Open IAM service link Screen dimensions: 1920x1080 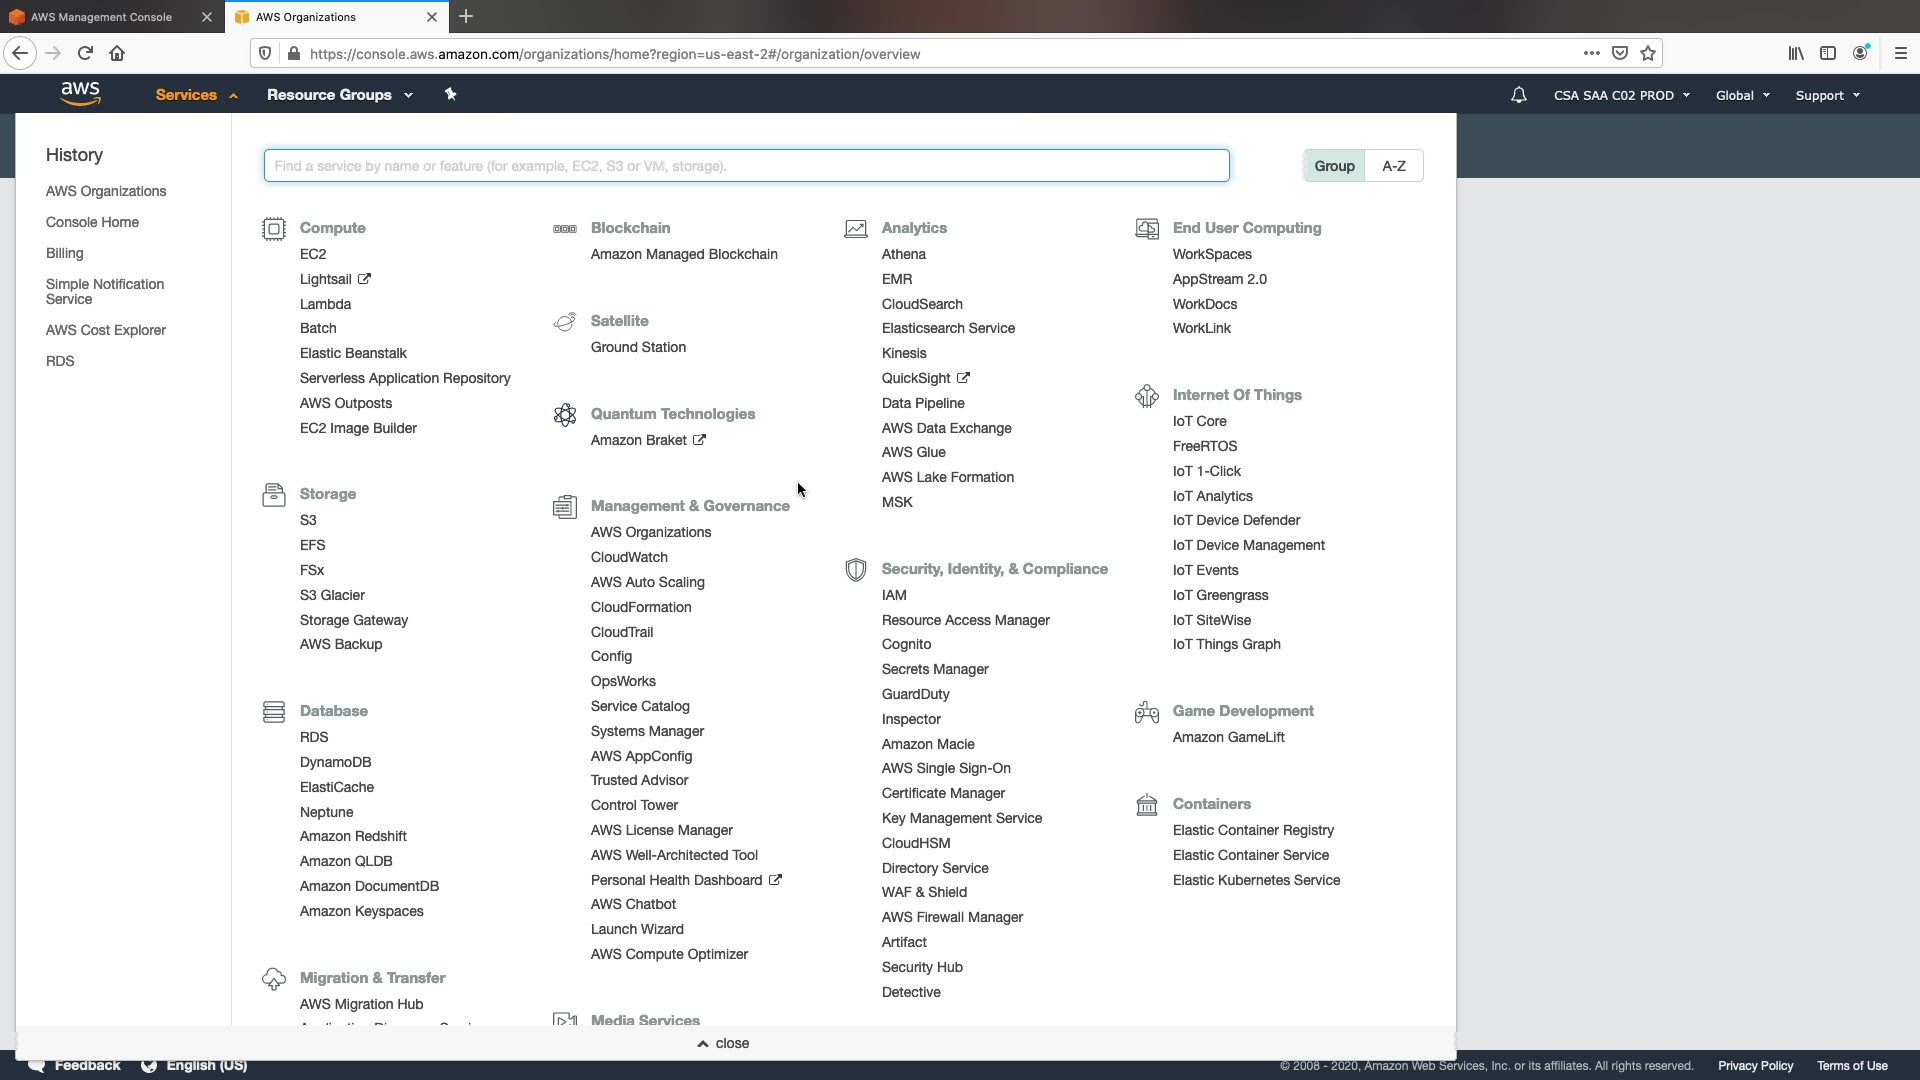coord(894,595)
